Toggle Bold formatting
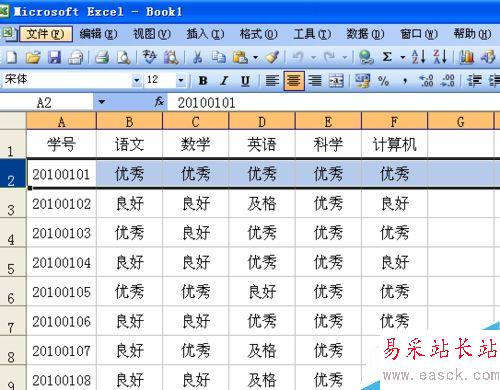This screenshot has height=390, width=500. [203, 81]
